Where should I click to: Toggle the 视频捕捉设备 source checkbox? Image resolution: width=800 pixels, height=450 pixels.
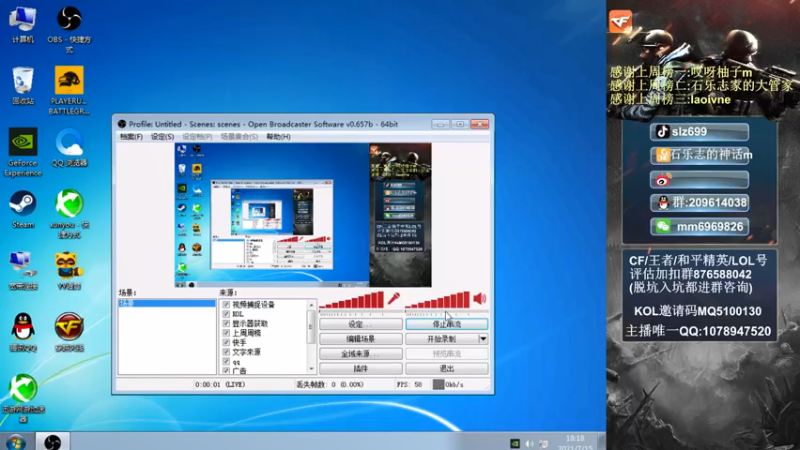[226, 305]
